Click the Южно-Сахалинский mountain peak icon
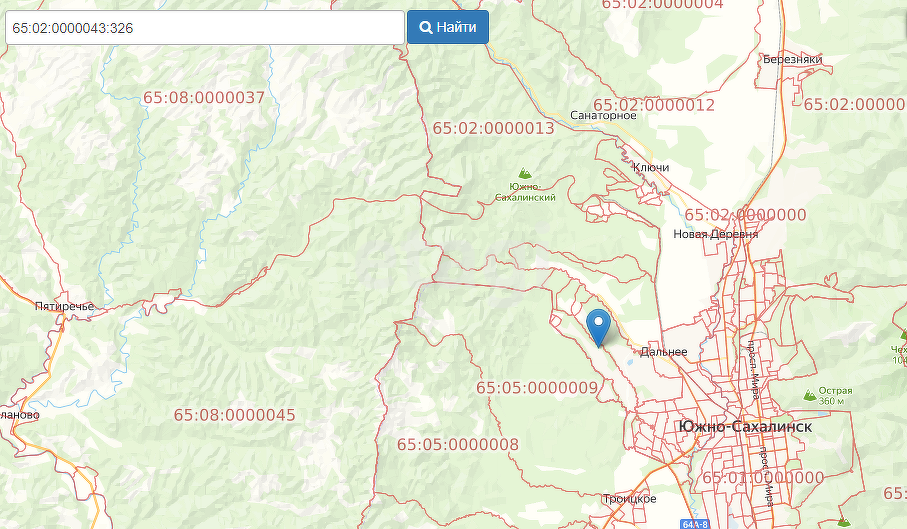Viewport: 907px width, 529px height. (x=526, y=174)
